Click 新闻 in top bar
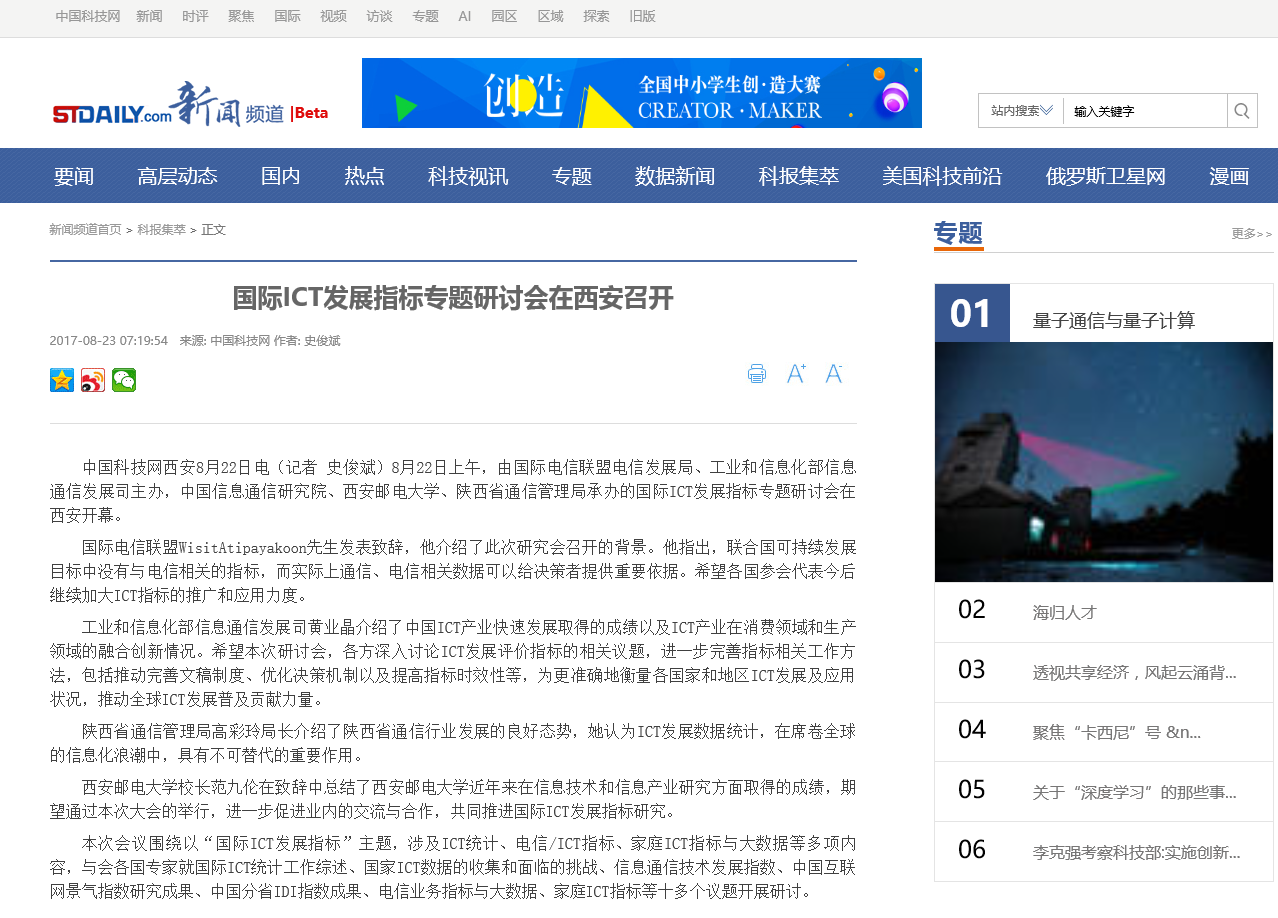1278x918 pixels. (x=149, y=16)
